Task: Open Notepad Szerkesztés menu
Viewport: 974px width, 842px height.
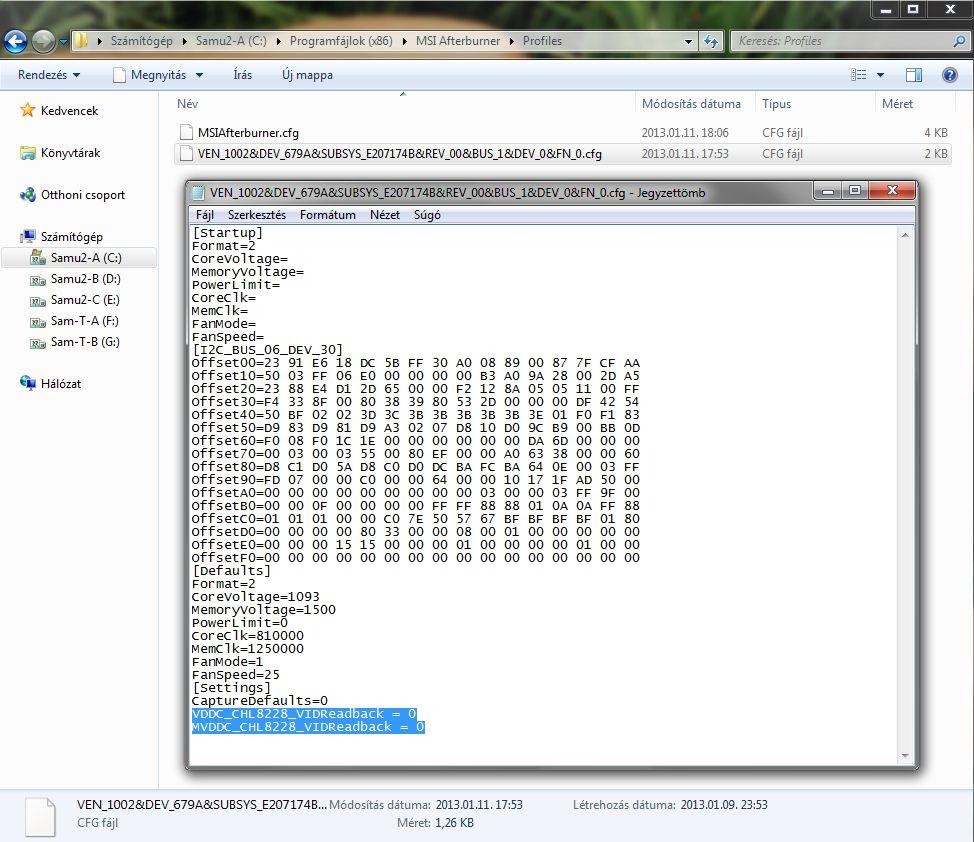Action: coord(257,215)
